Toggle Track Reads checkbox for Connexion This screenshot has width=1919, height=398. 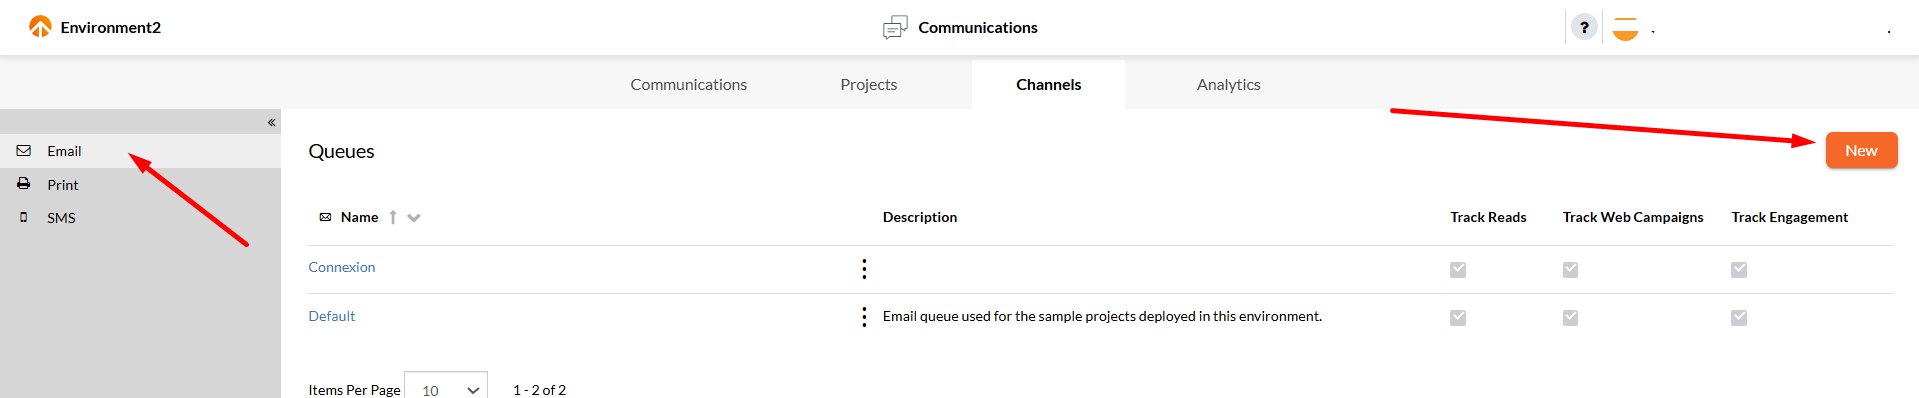coord(1458,270)
